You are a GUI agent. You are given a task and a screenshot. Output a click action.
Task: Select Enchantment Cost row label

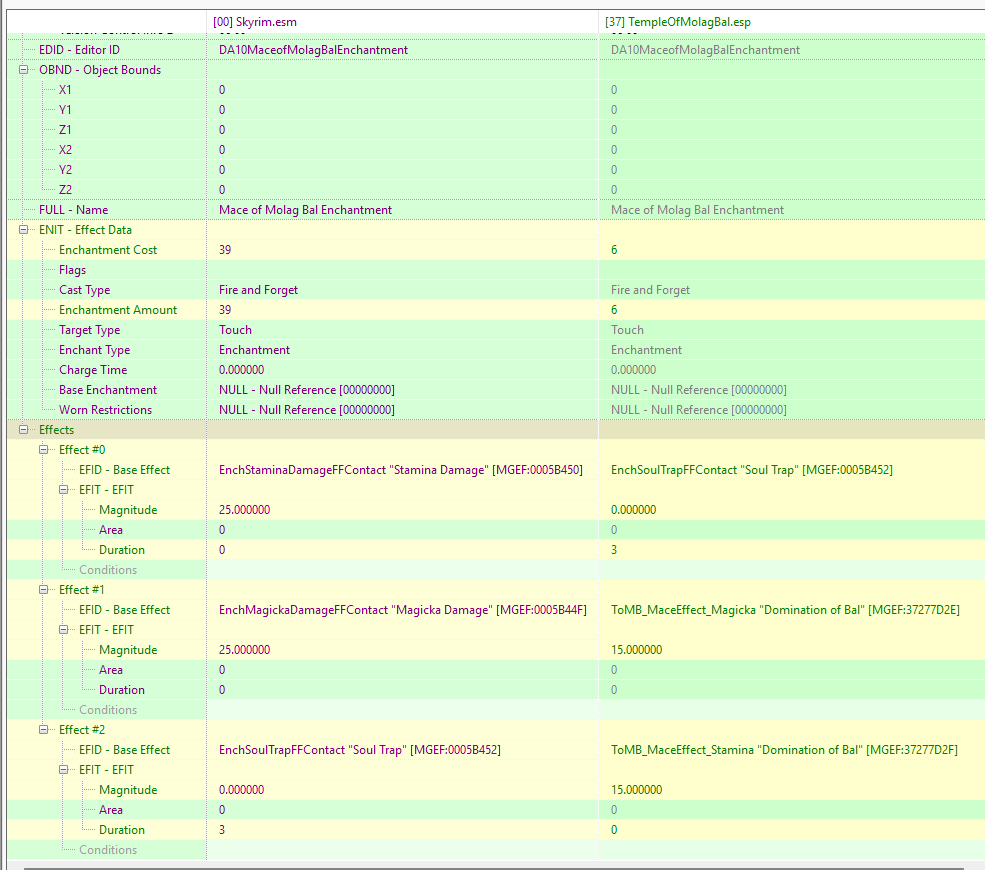click(108, 250)
